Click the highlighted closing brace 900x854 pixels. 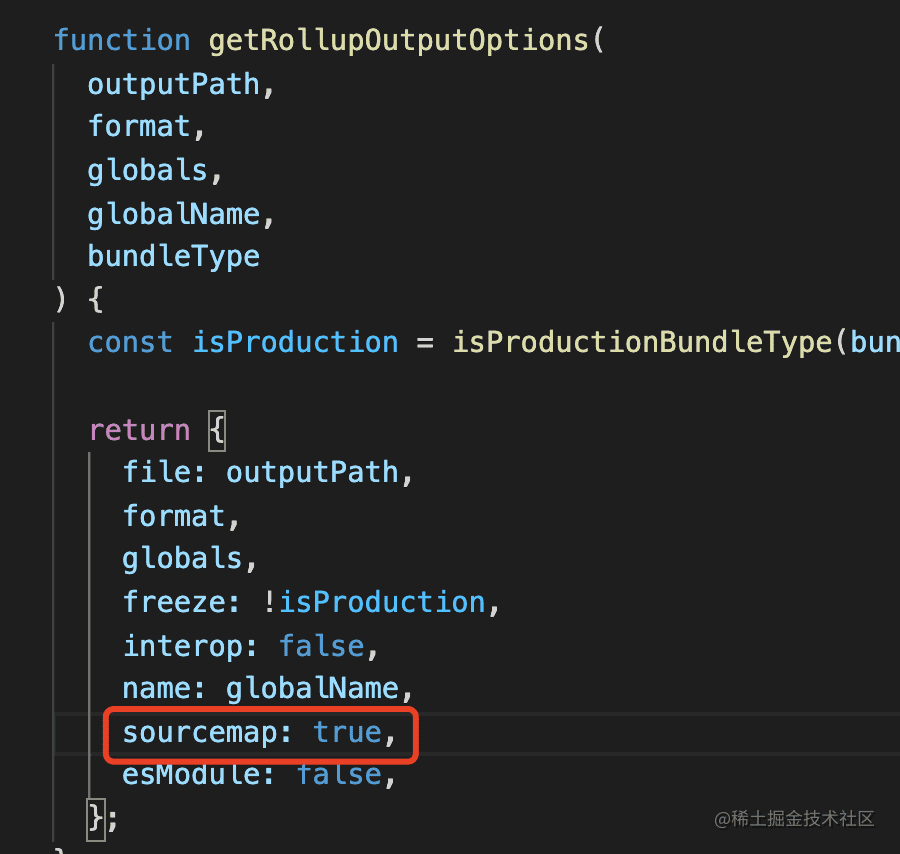point(96,819)
